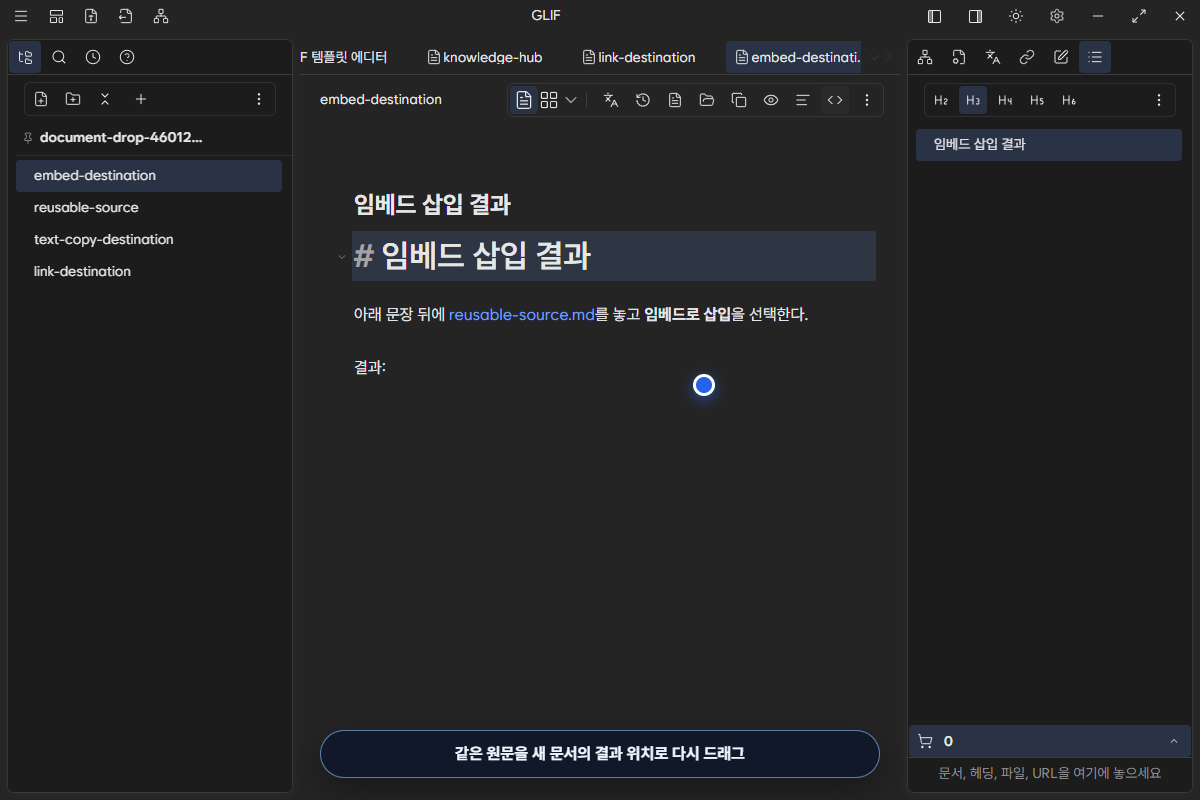Switch to the knowledge-hub tab
Image resolution: width=1200 pixels, height=800 pixels.
coord(484,57)
